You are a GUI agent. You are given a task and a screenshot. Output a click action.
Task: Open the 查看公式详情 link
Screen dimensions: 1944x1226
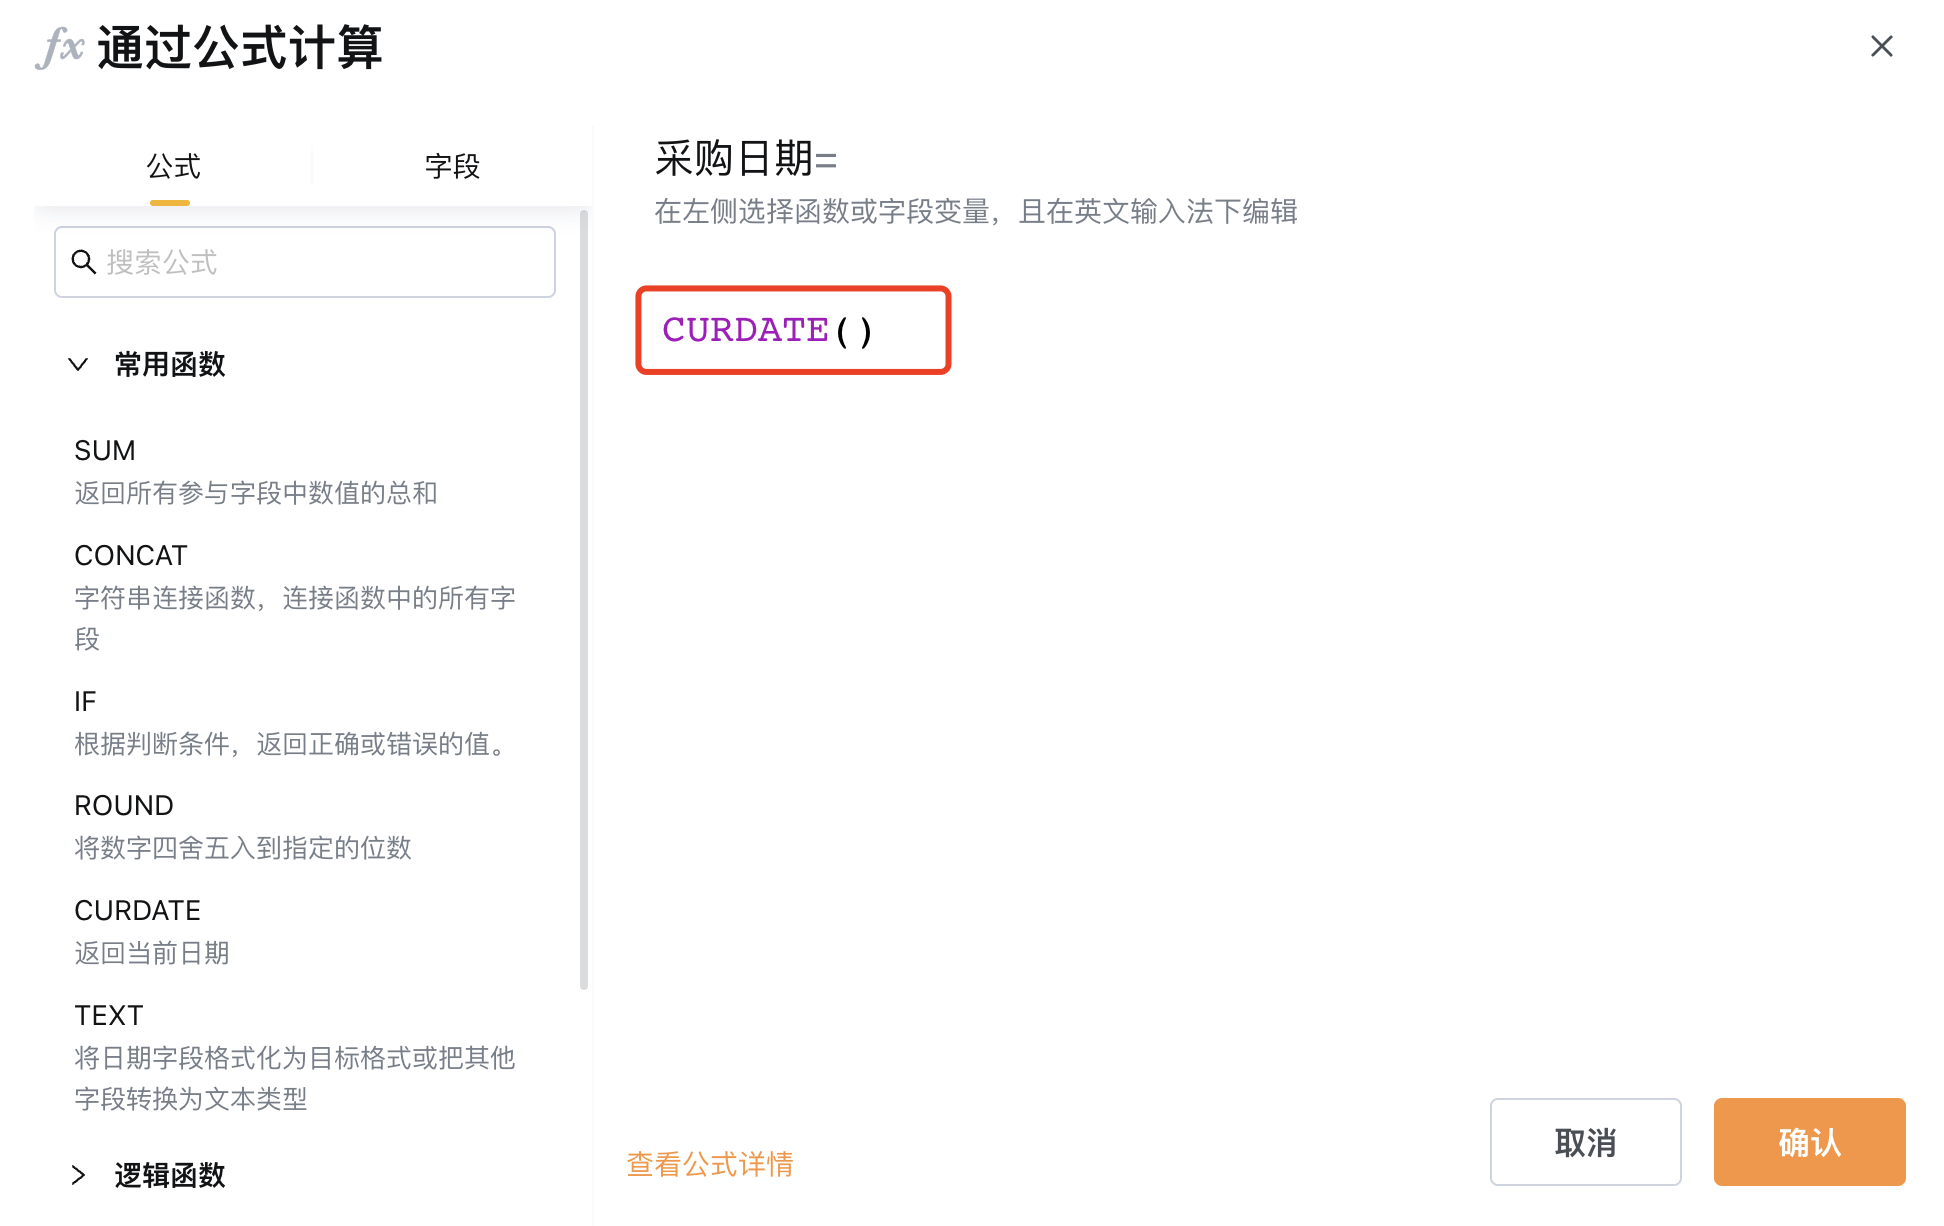tap(710, 1164)
